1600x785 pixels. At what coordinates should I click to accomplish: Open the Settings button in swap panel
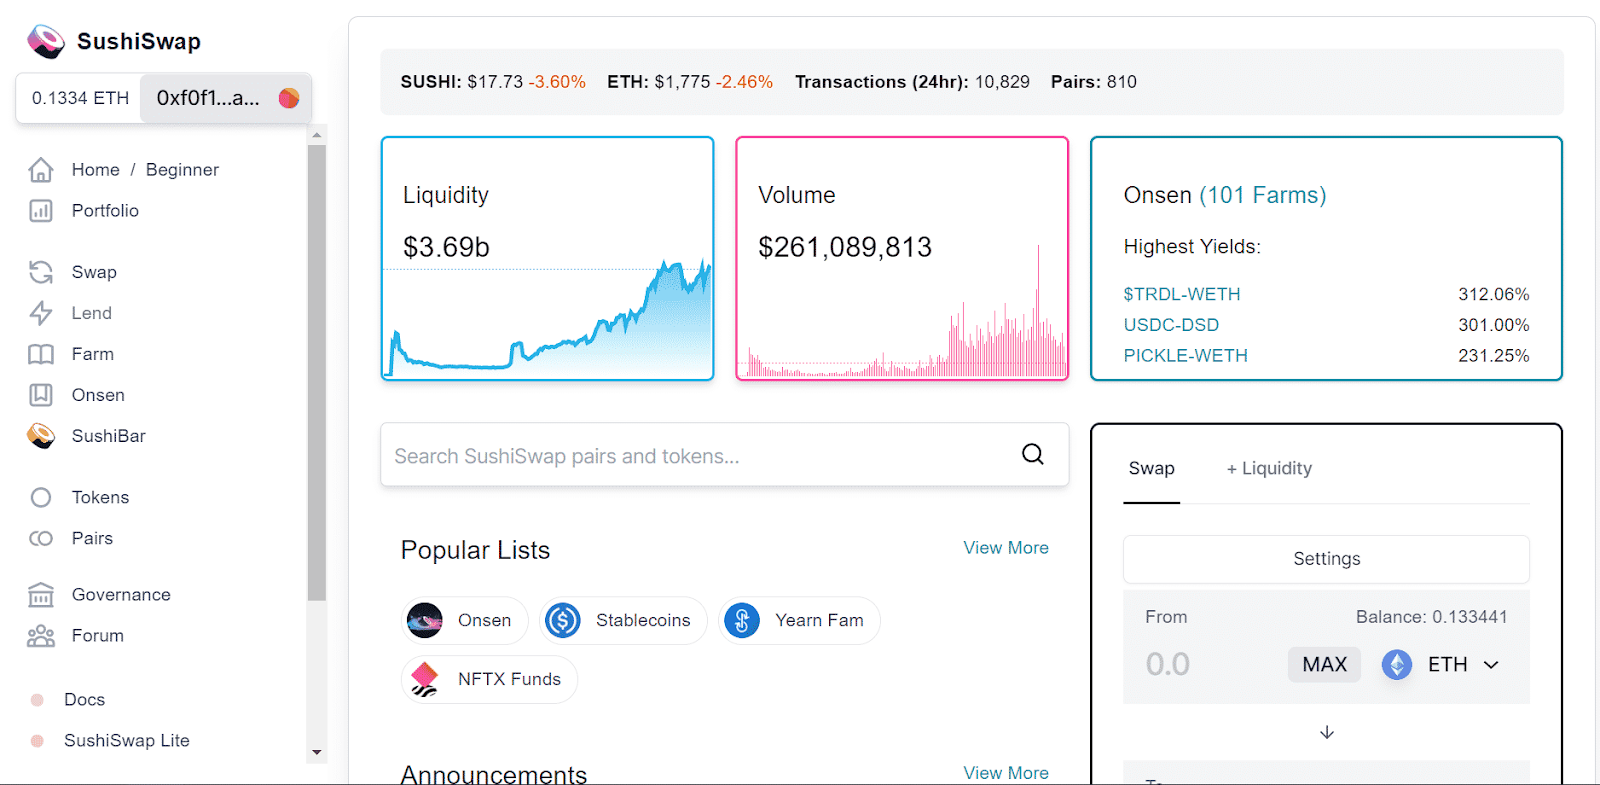(x=1326, y=559)
